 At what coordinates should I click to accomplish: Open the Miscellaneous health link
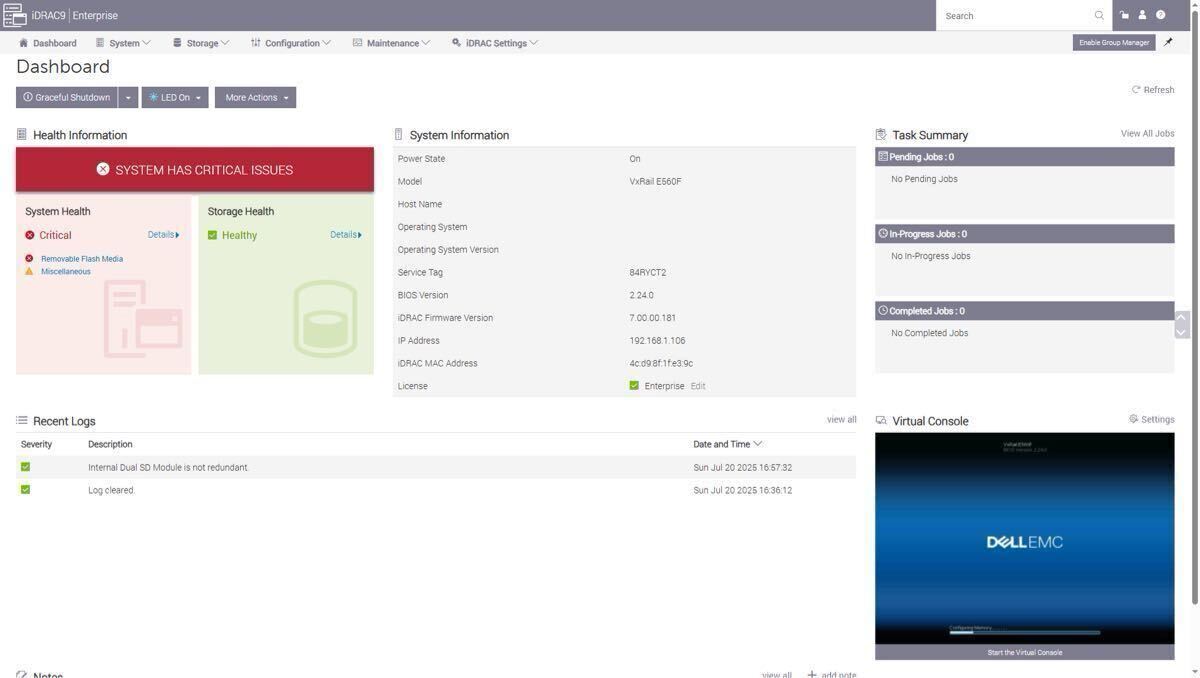(66, 272)
